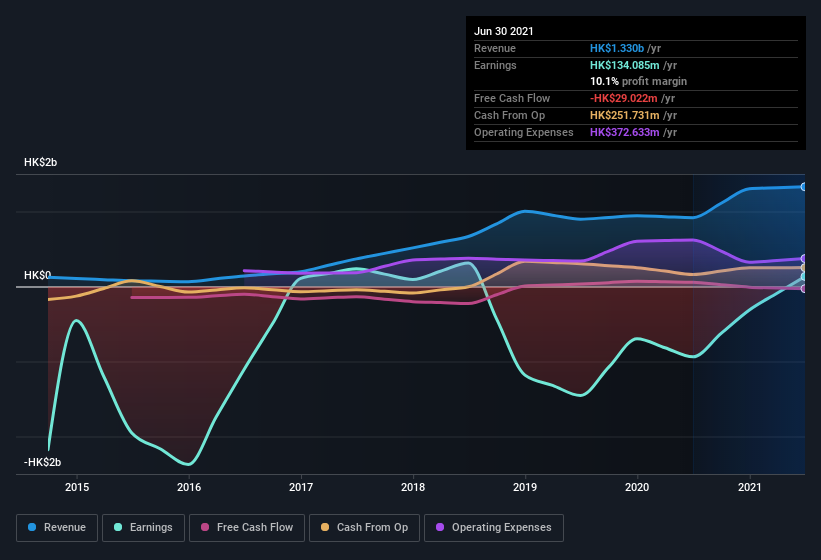The height and width of the screenshot is (560, 821).
Task: Click the Jun 30 2021 tooltip date
Action: tap(504, 31)
